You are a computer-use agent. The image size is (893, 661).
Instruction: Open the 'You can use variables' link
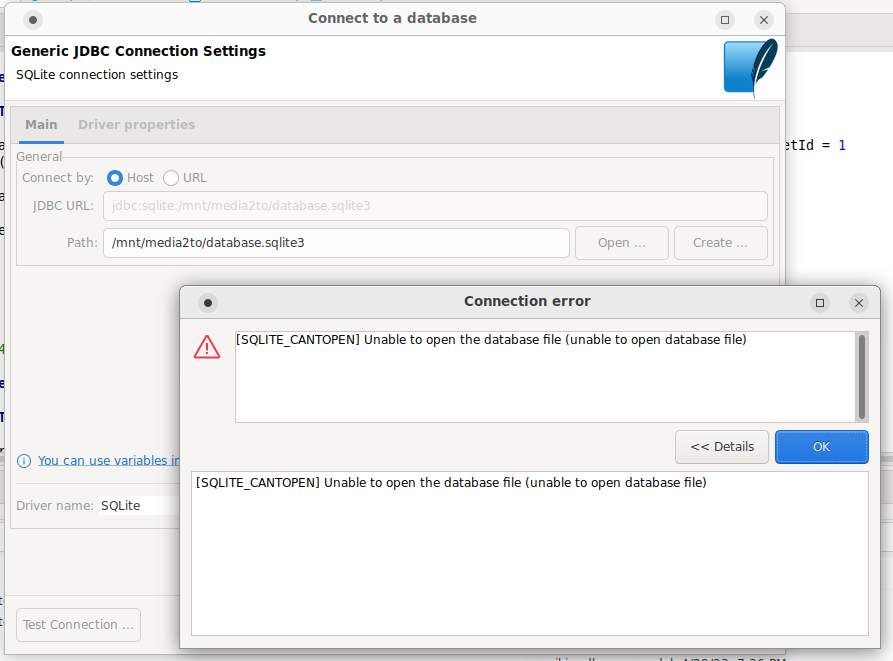103,460
